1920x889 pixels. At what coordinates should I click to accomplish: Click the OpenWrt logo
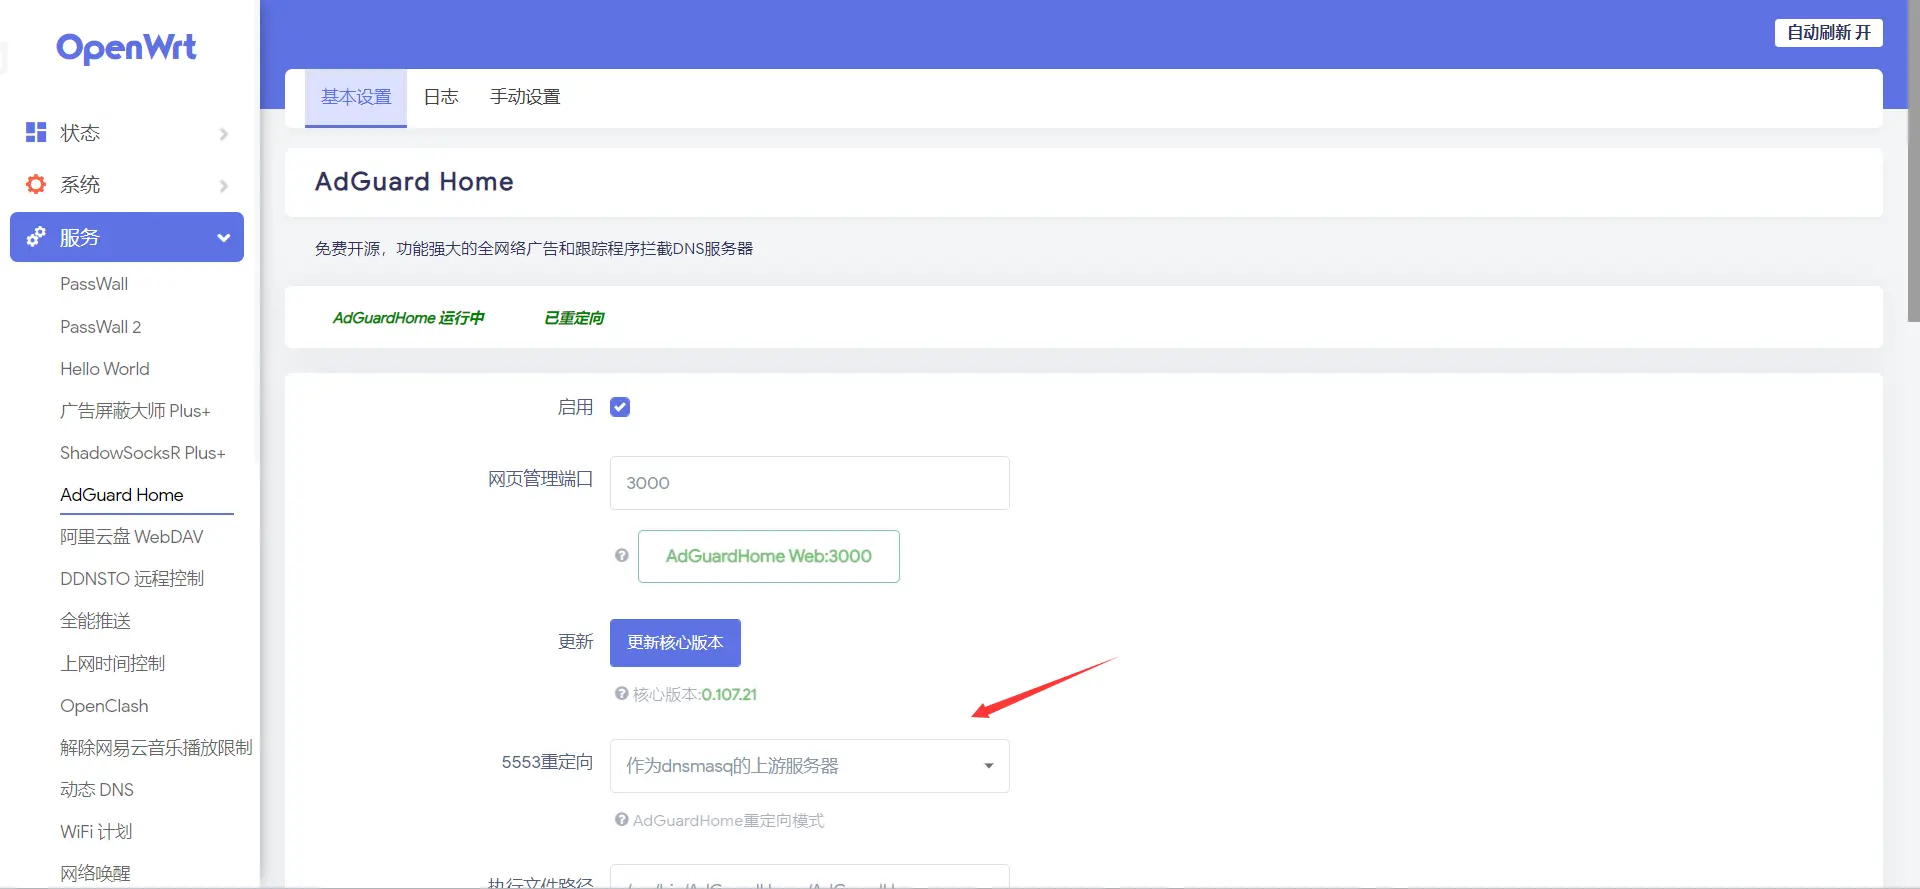(x=126, y=48)
